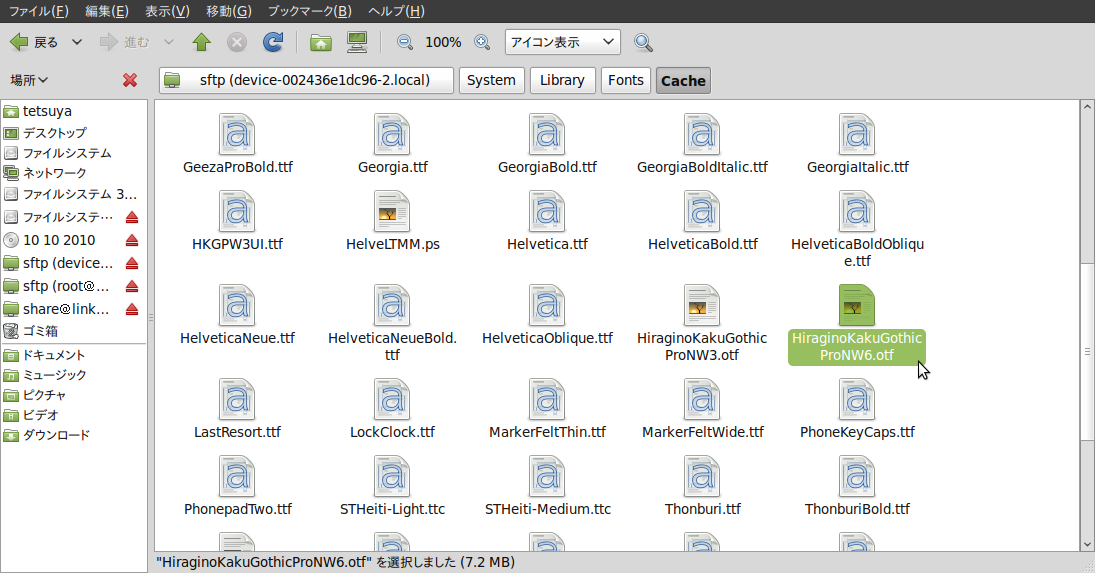Navigate to Fonts in the path bar

(626, 80)
